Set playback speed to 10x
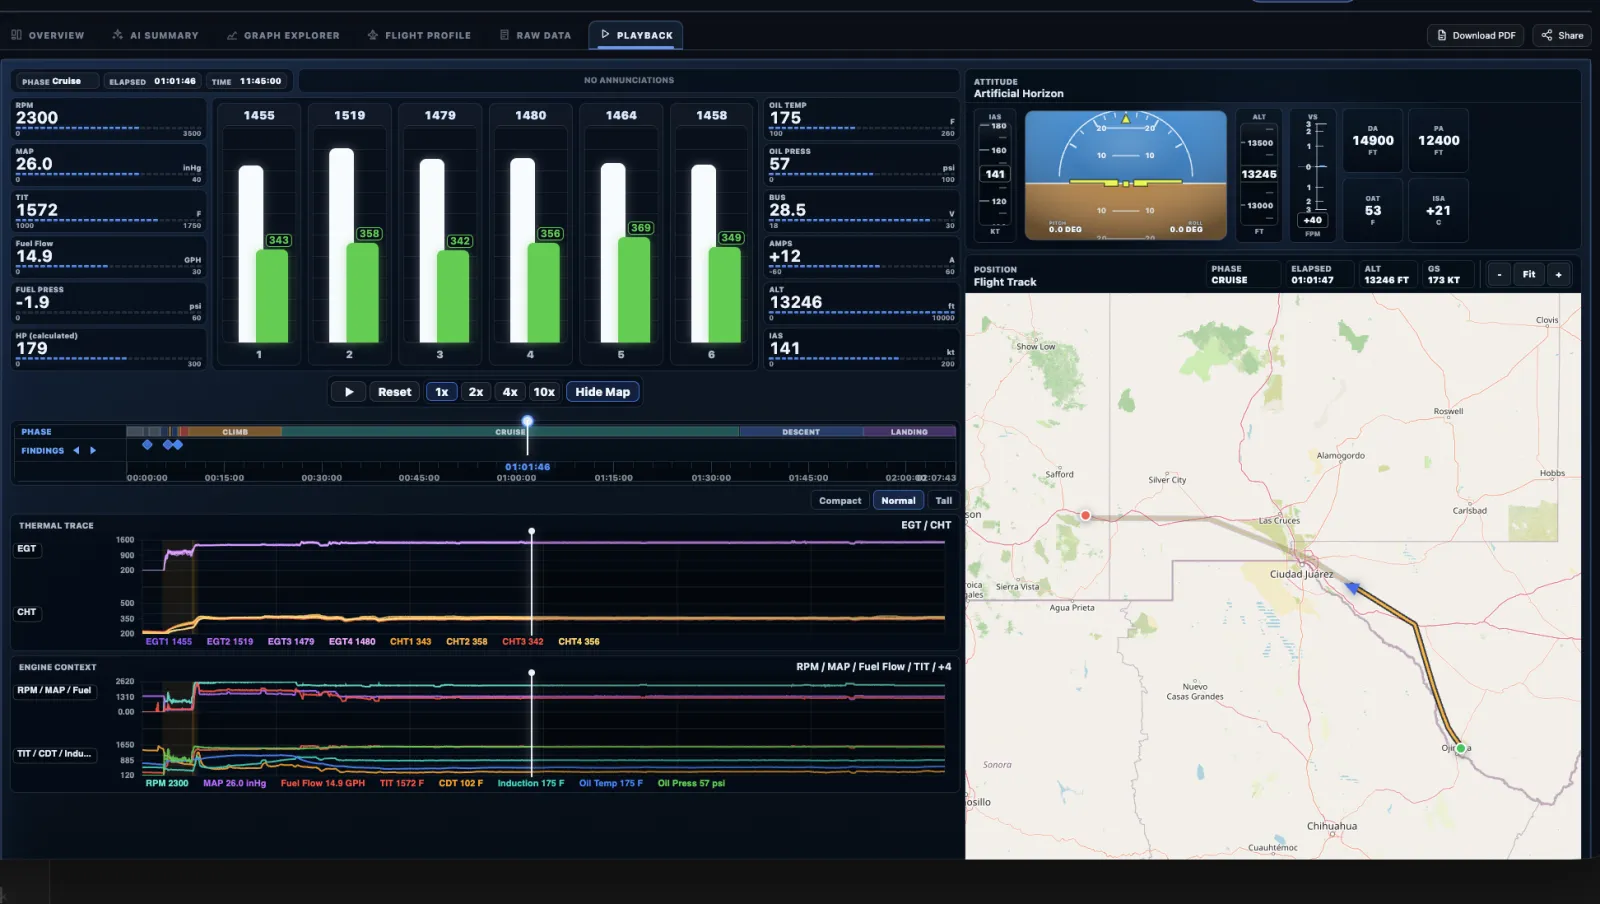Image resolution: width=1600 pixels, height=904 pixels. click(544, 392)
